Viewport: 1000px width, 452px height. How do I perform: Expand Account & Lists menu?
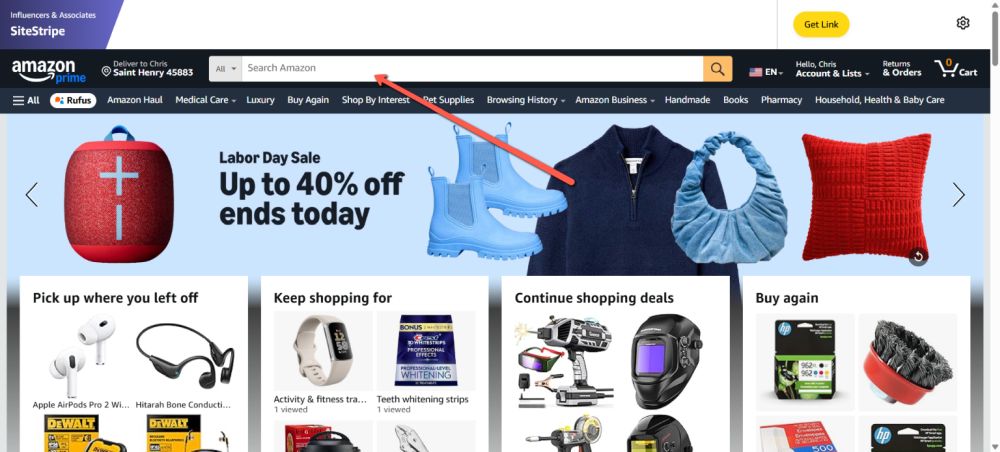[832, 69]
